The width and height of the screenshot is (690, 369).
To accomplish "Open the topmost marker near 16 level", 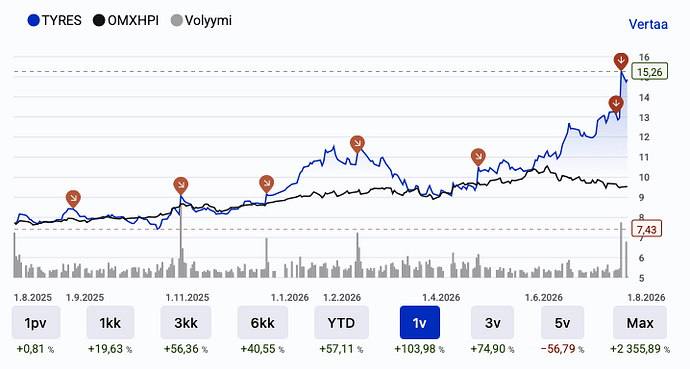I will pyautogui.click(x=621, y=61).
